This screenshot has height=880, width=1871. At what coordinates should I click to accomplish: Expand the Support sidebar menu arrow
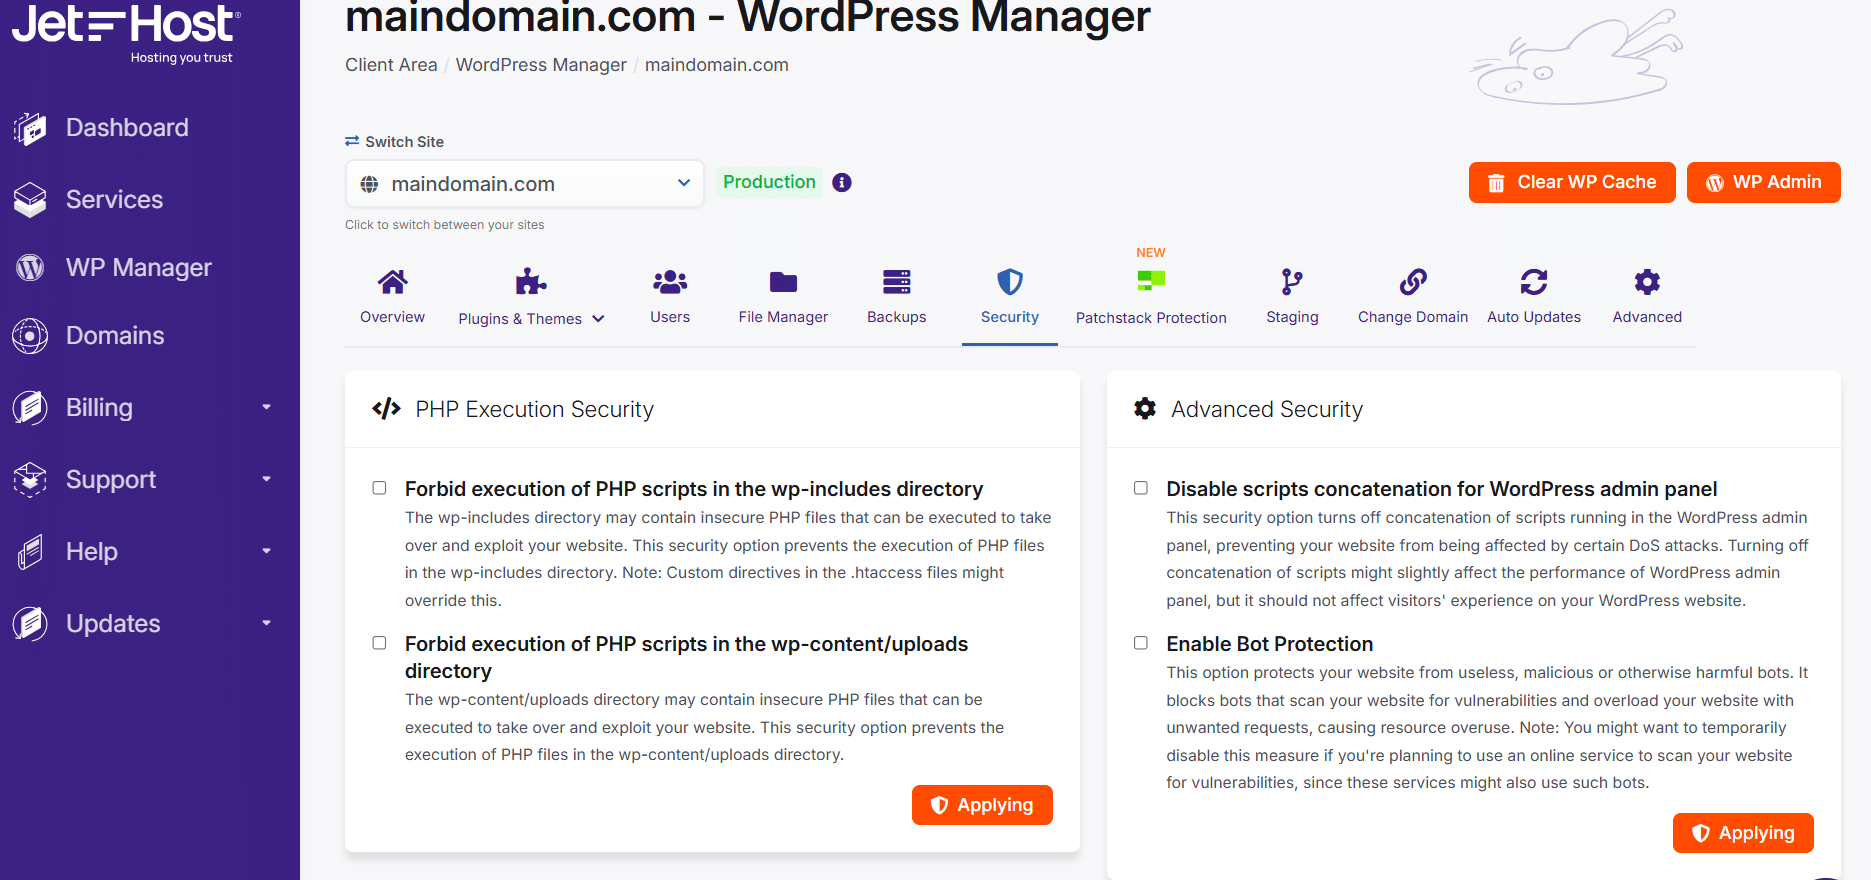[x=266, y=479]
